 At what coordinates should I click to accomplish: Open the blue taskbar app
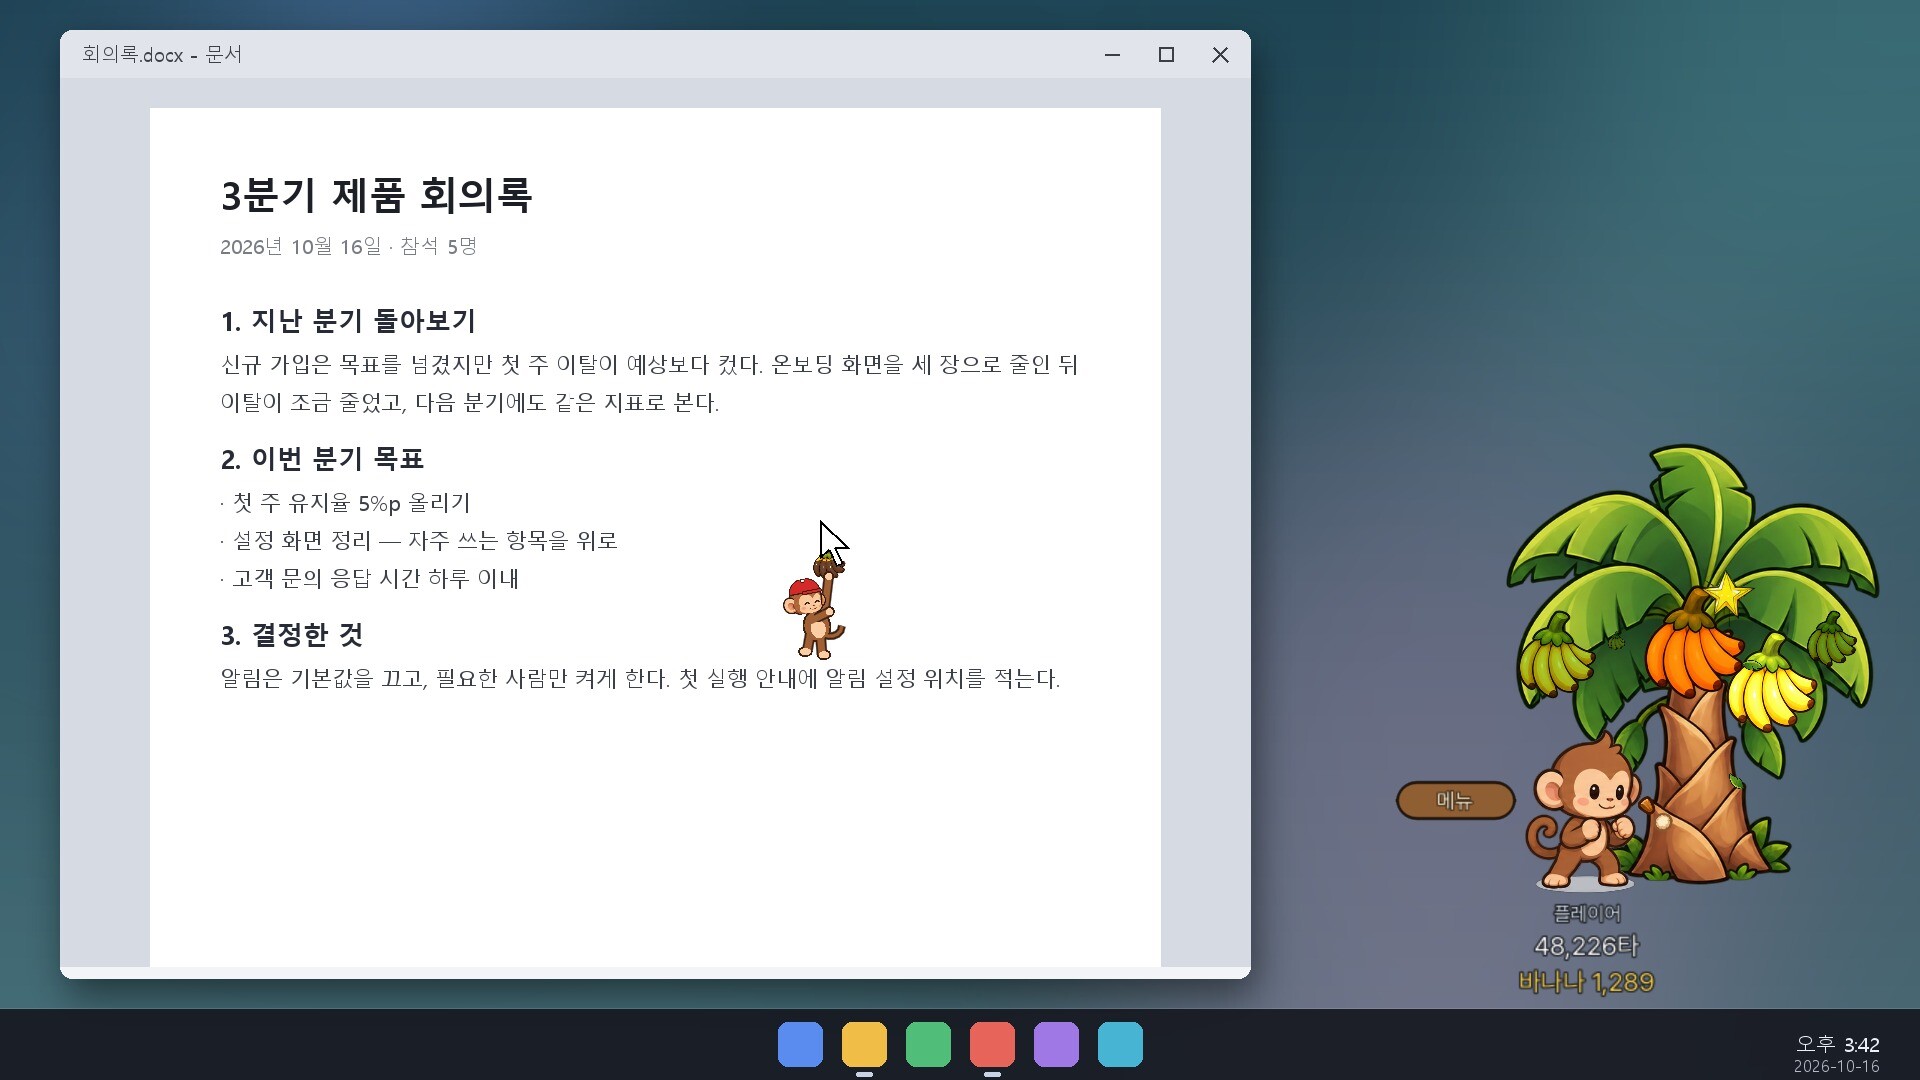(800, 1044)
